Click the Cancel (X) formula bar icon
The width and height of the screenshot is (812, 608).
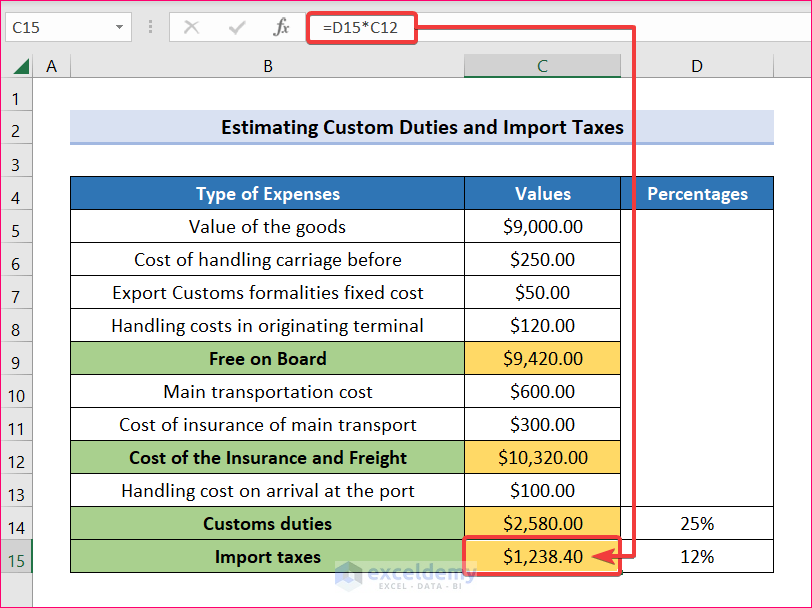pyautogui.click(x=191, y=28)
